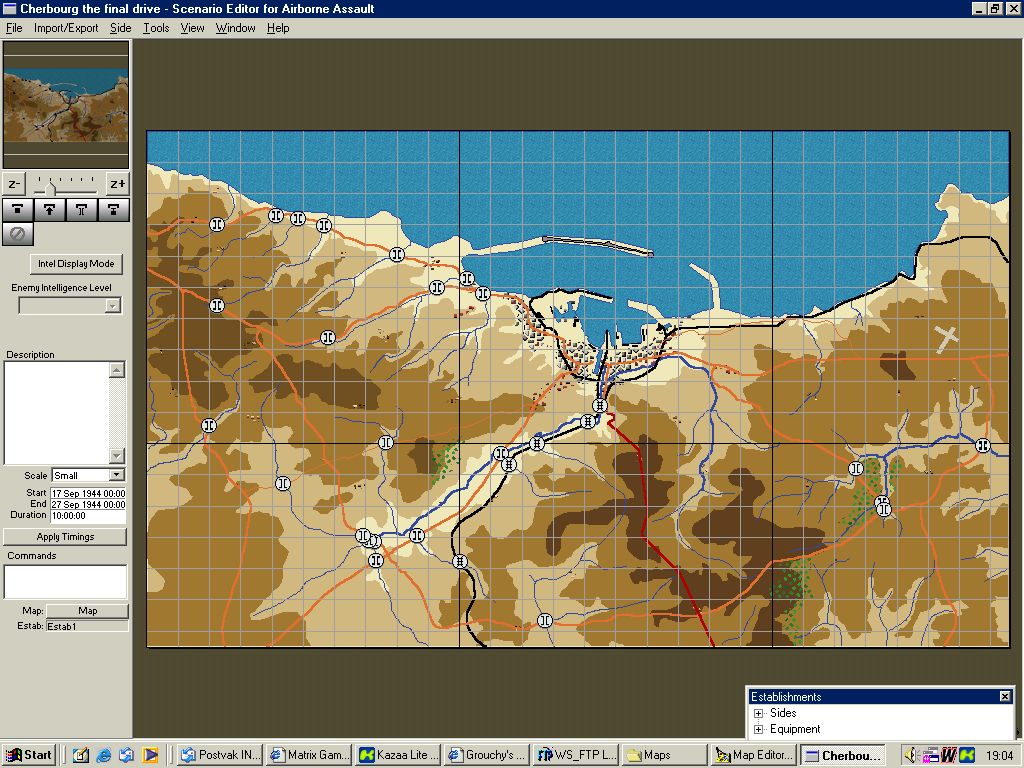Viewport: 1024px width, 768px height.
Task: Click the airfield cross symbol on map
Action: 946,338
